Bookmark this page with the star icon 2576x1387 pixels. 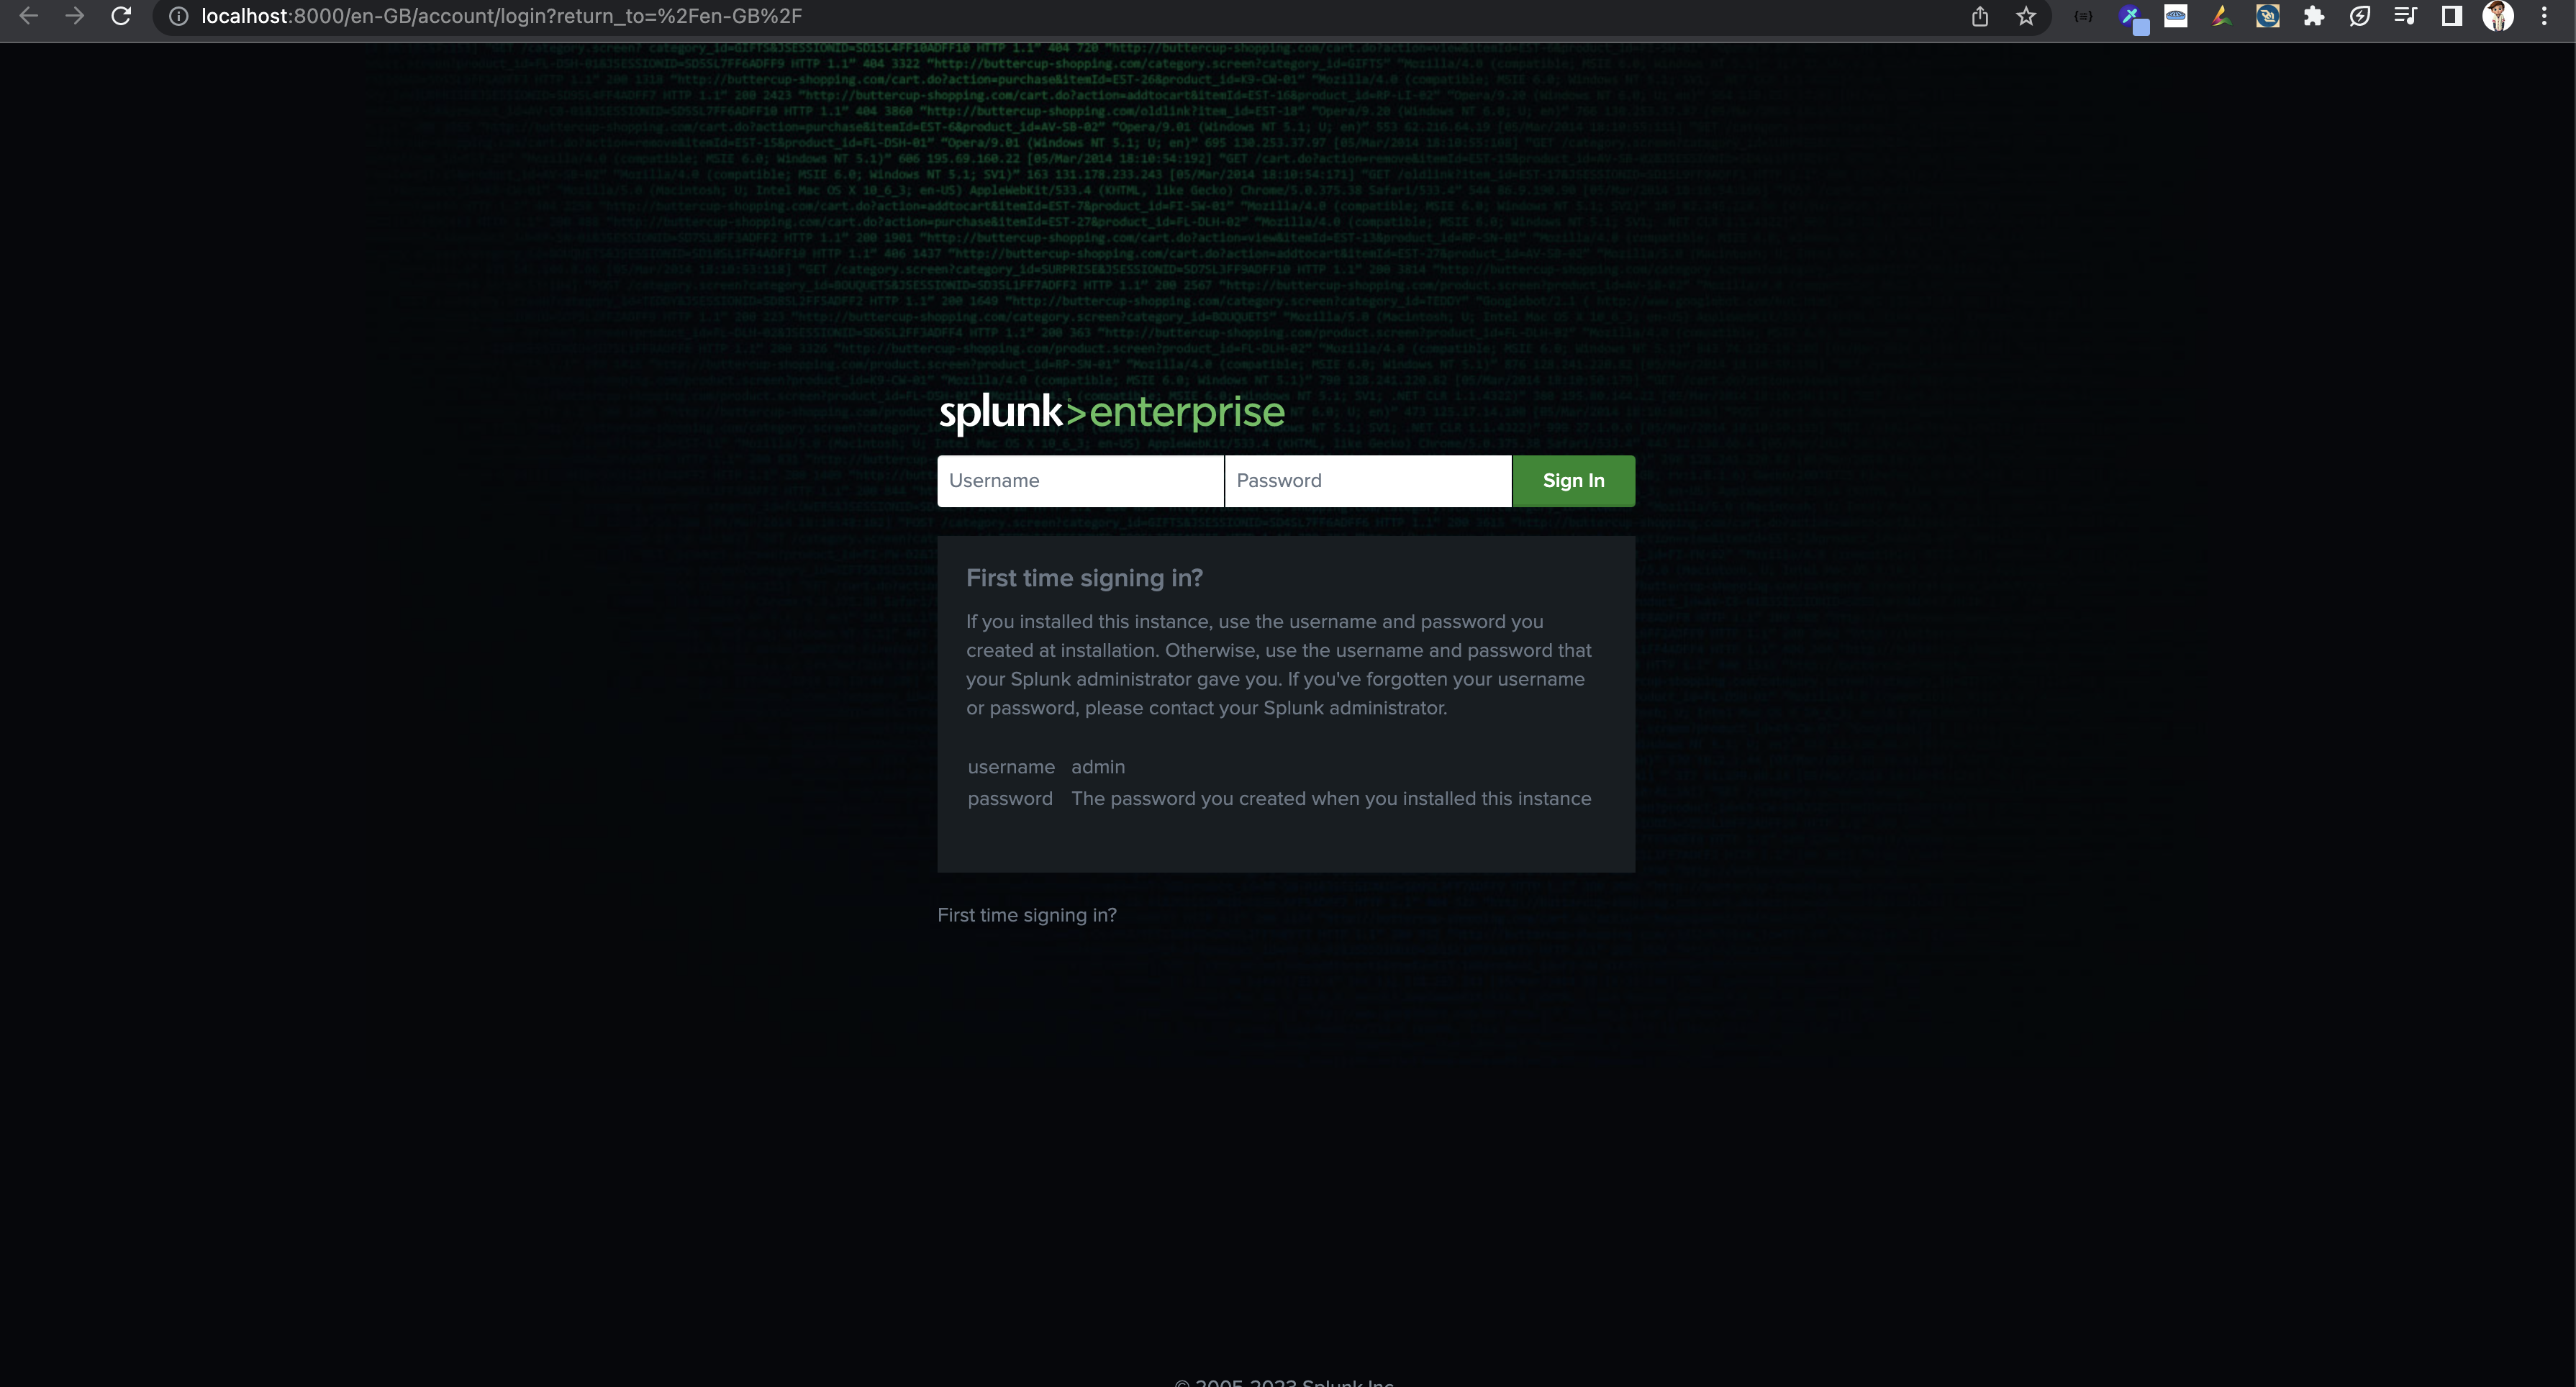click(2026, 16)
